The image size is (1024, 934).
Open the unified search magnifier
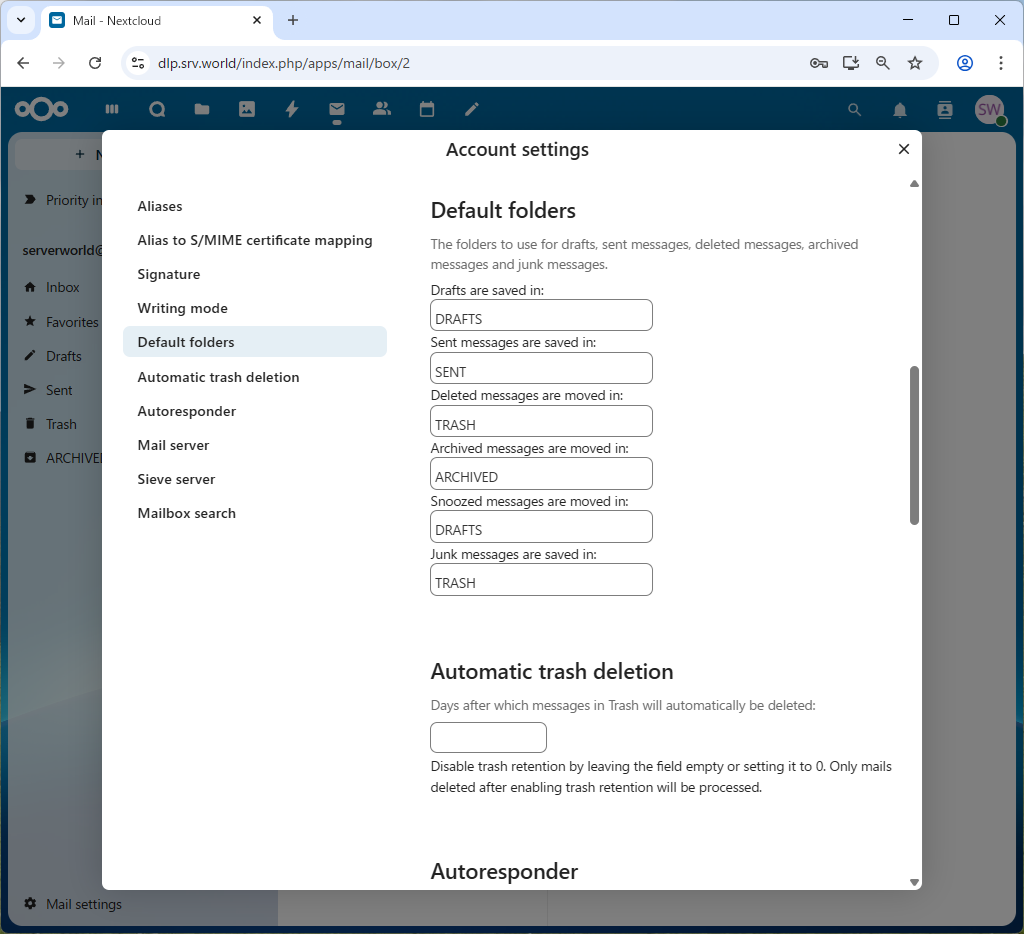click(x=854, y=110)
